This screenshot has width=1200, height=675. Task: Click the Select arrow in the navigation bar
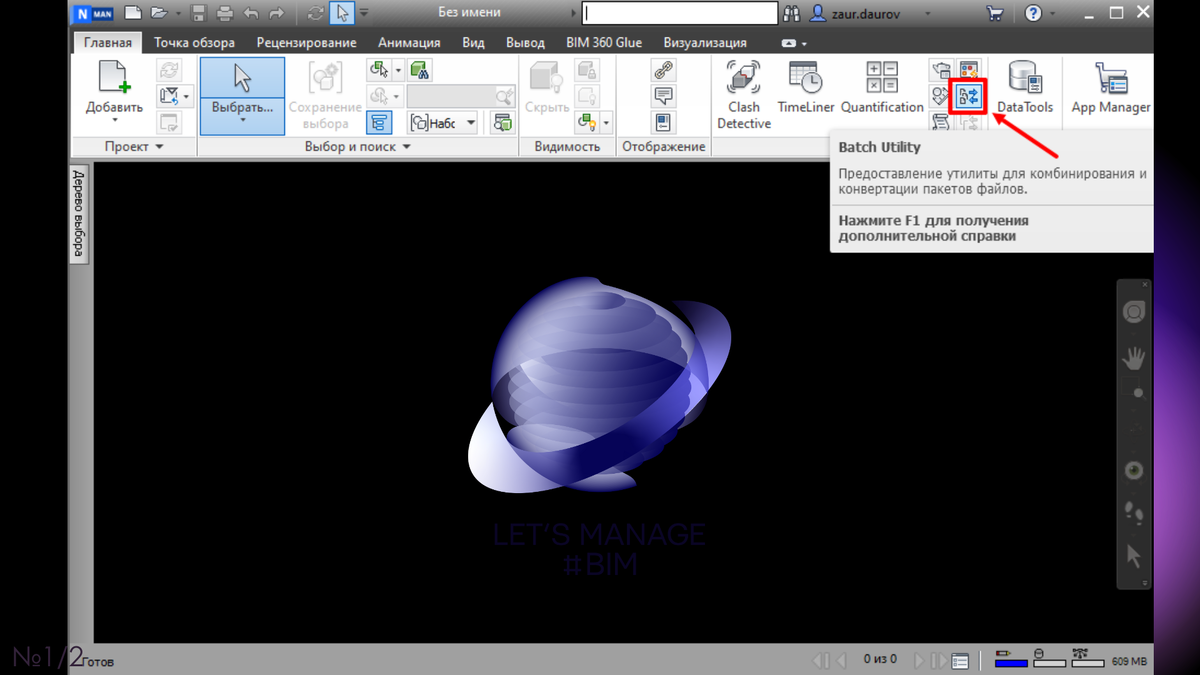(1134, 556)
